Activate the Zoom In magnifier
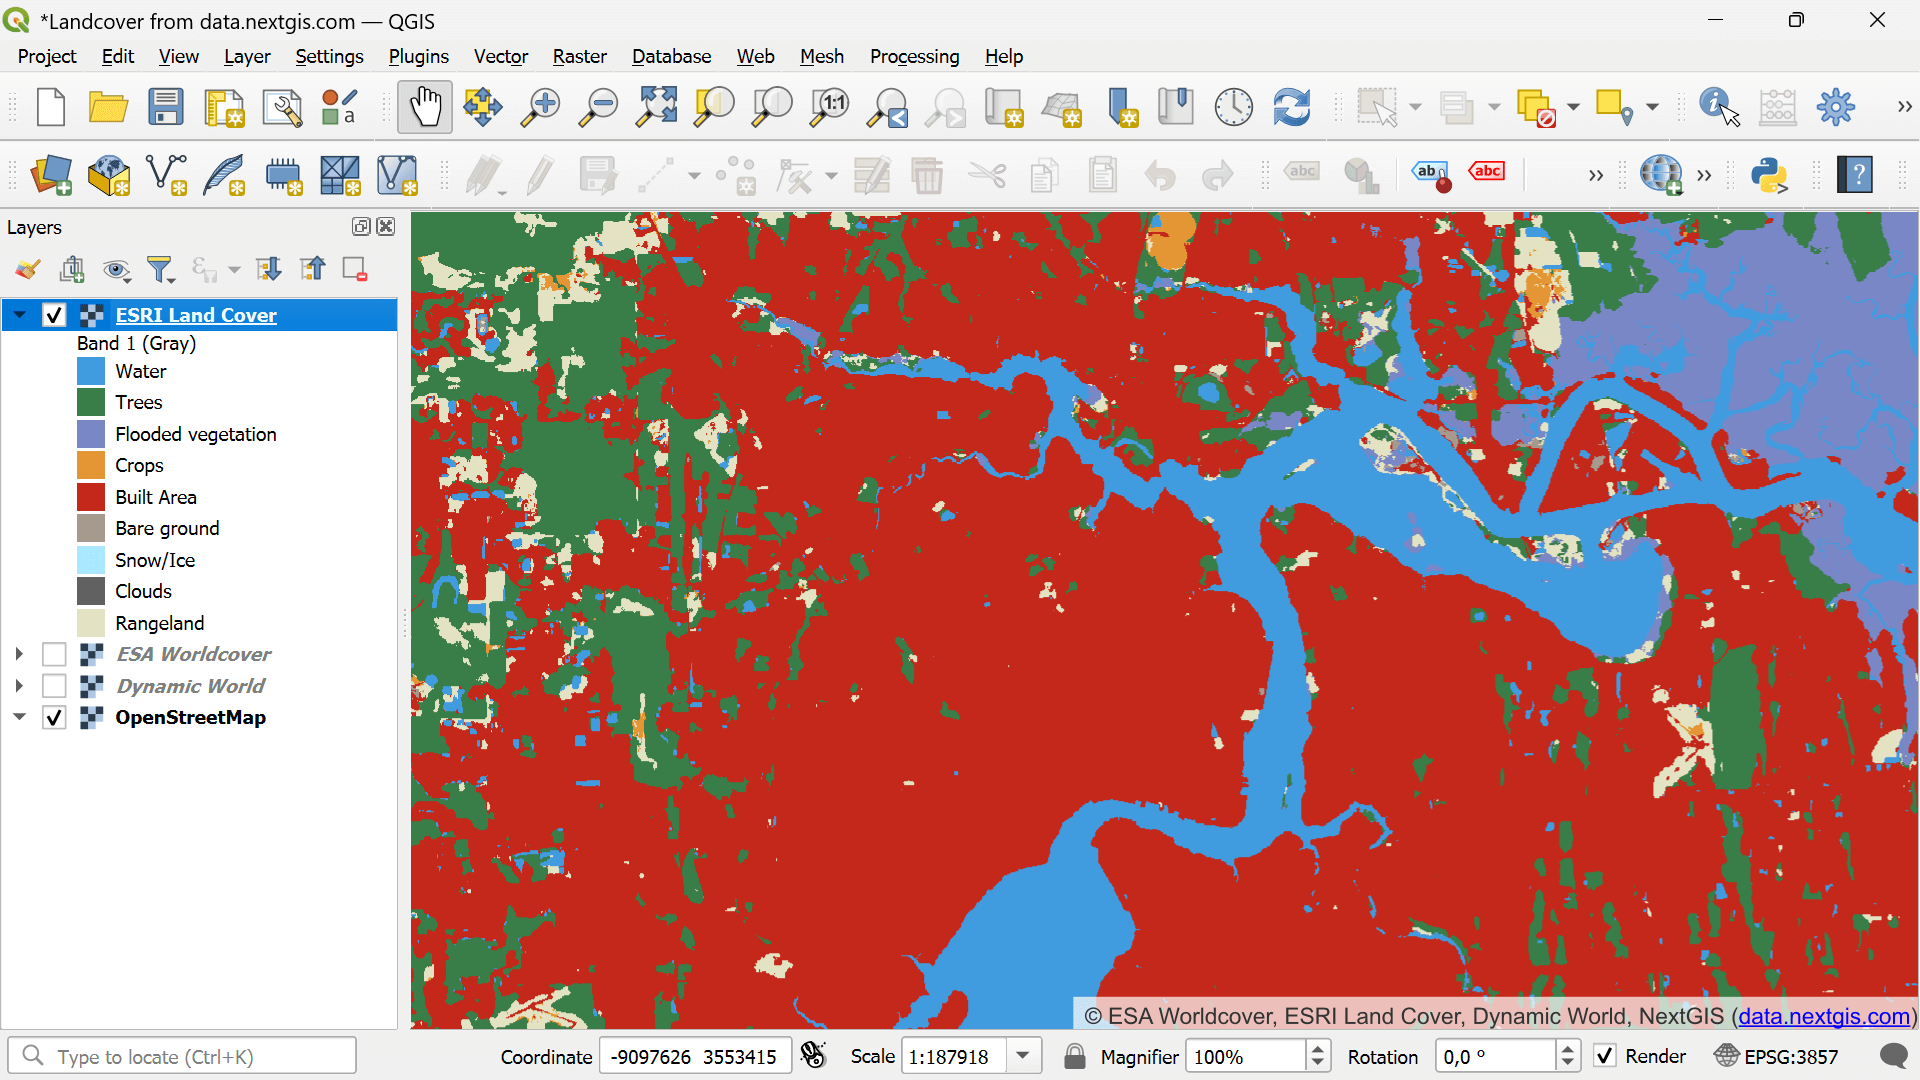Viewport: 1920px width, 1080px height. pyautogui.click(x=541, y=107)
